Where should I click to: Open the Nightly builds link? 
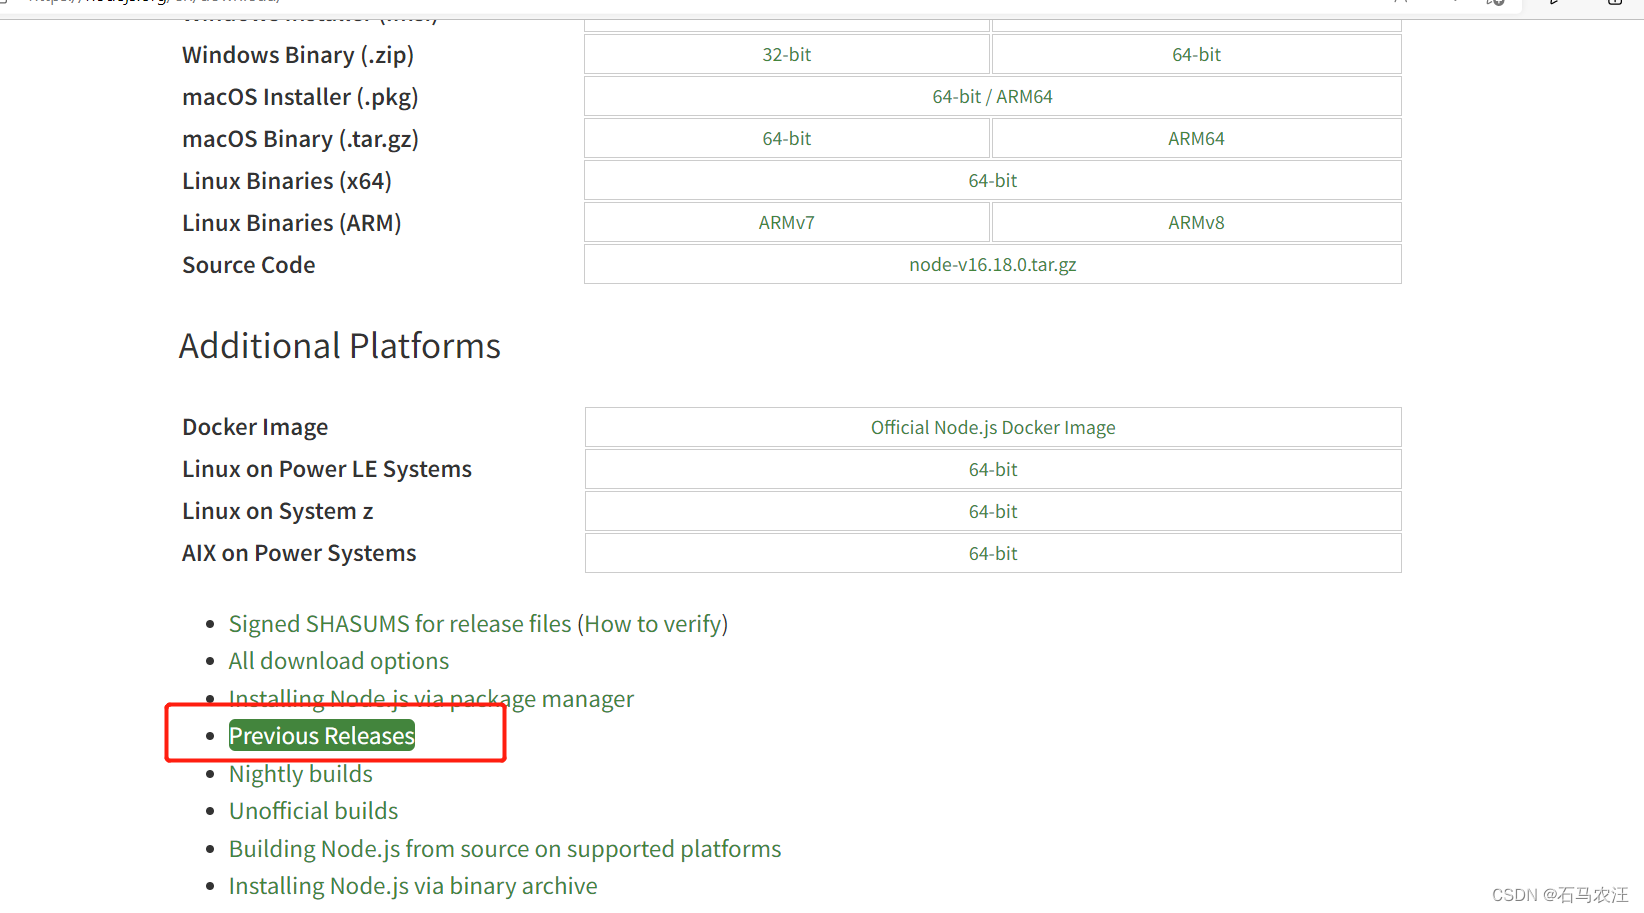[x=301, y=774]
